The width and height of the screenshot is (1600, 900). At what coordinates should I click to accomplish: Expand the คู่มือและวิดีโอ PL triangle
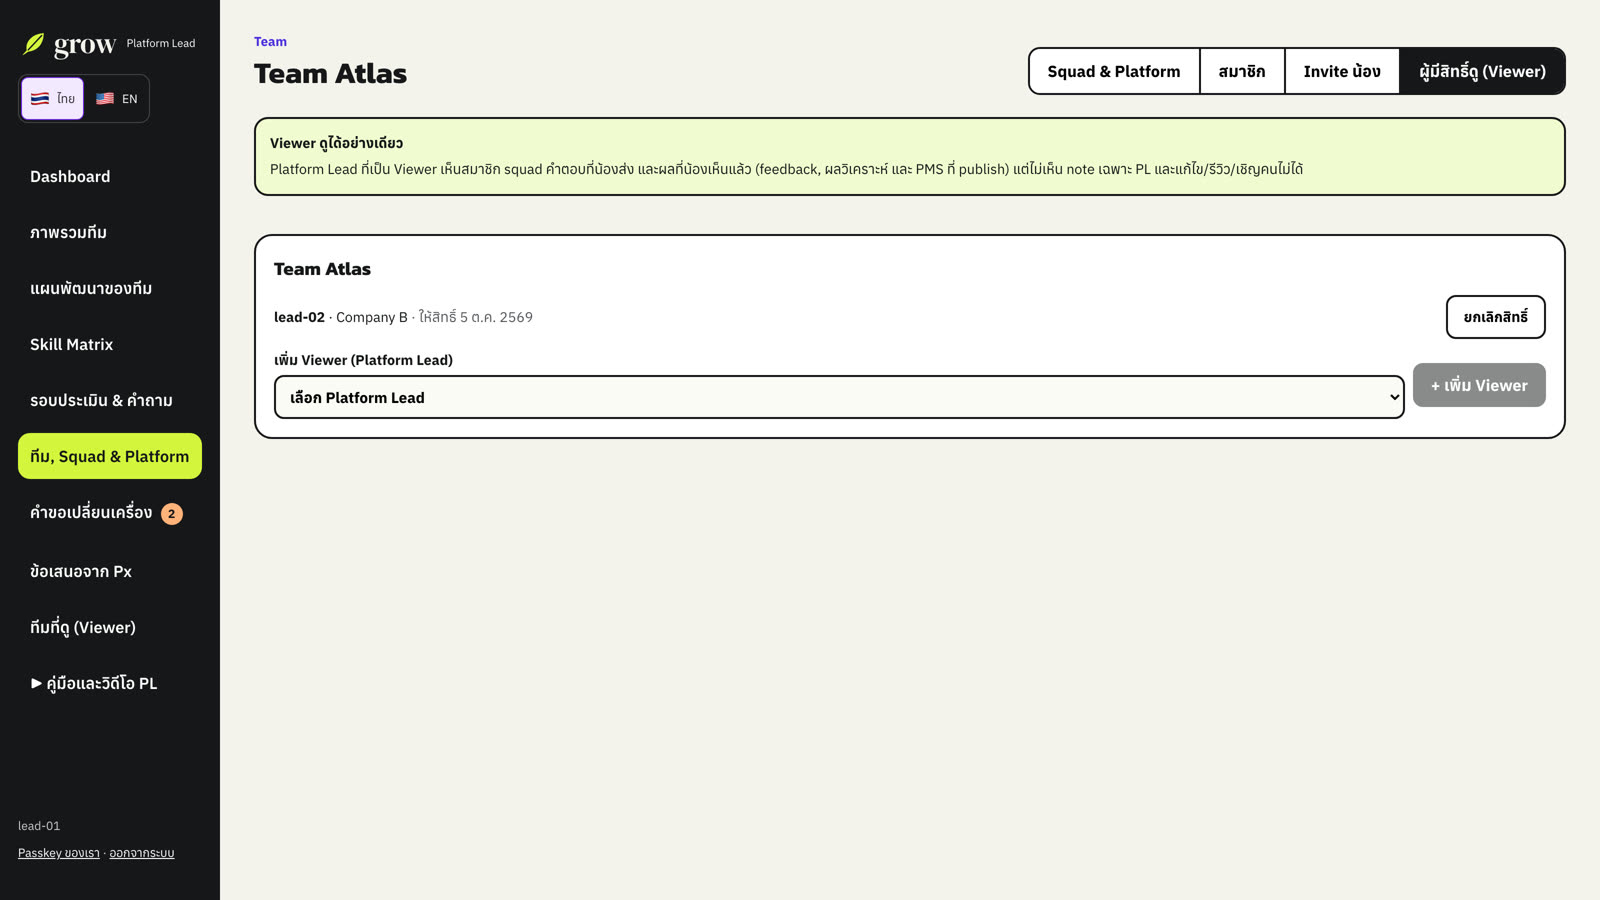tap(36, 683)
